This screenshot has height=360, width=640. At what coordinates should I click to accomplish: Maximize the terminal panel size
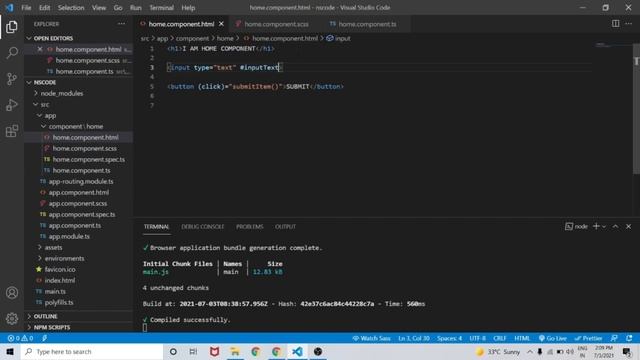coord(616,227)
